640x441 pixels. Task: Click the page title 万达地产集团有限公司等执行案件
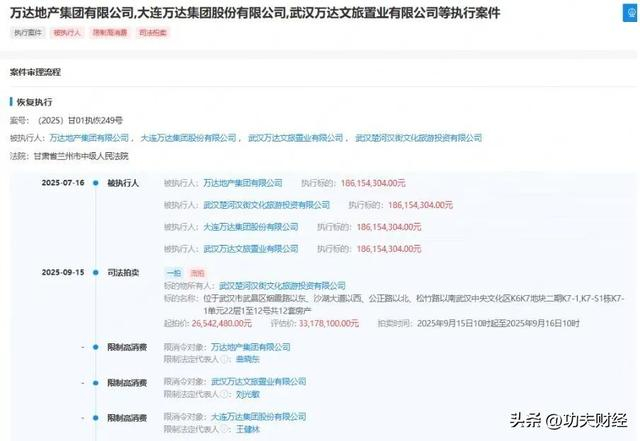click(255, 13)
